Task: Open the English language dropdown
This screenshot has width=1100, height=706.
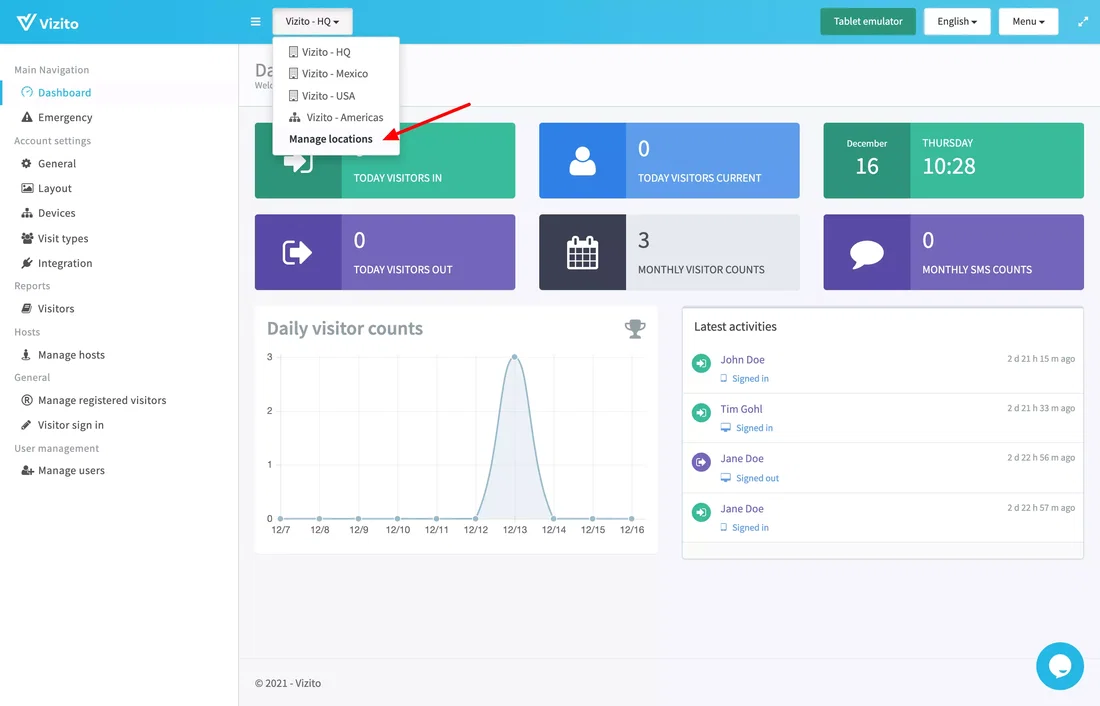Action: (956, 22)
